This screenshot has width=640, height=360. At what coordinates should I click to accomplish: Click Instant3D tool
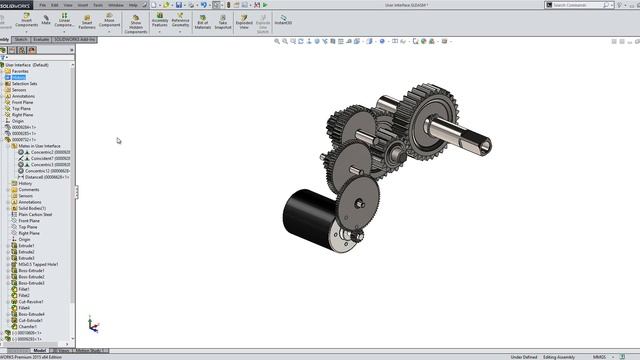pyautogui.click(x=283, y=20)
